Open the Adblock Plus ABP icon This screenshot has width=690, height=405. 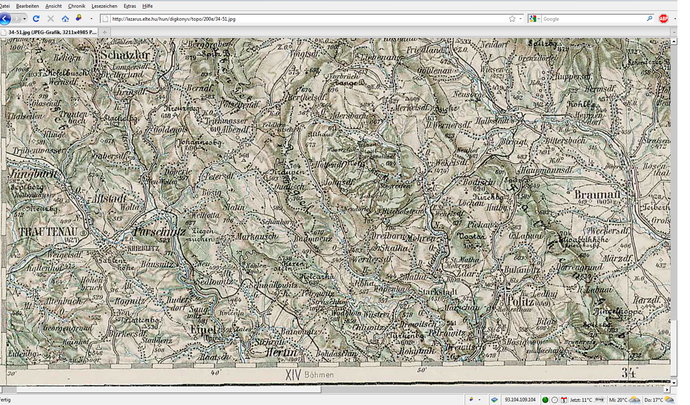pyautogui.click(x=663, y=19)
